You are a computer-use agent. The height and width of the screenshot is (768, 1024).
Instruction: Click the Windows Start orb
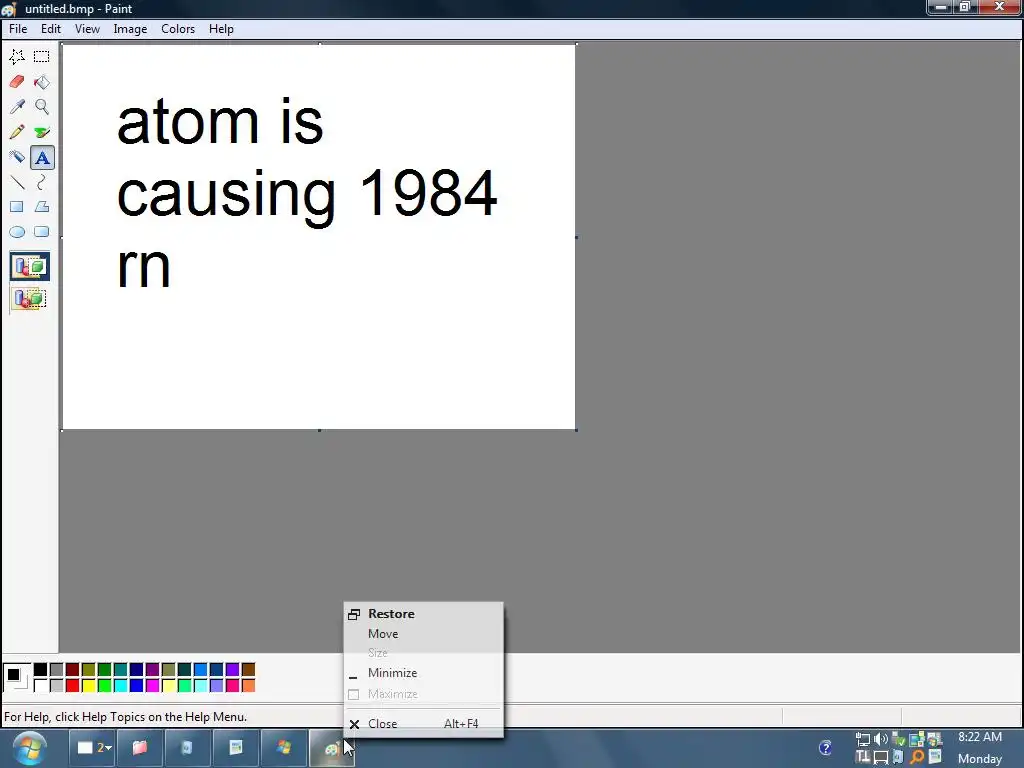pyautogui.click(x=29, y=748)
